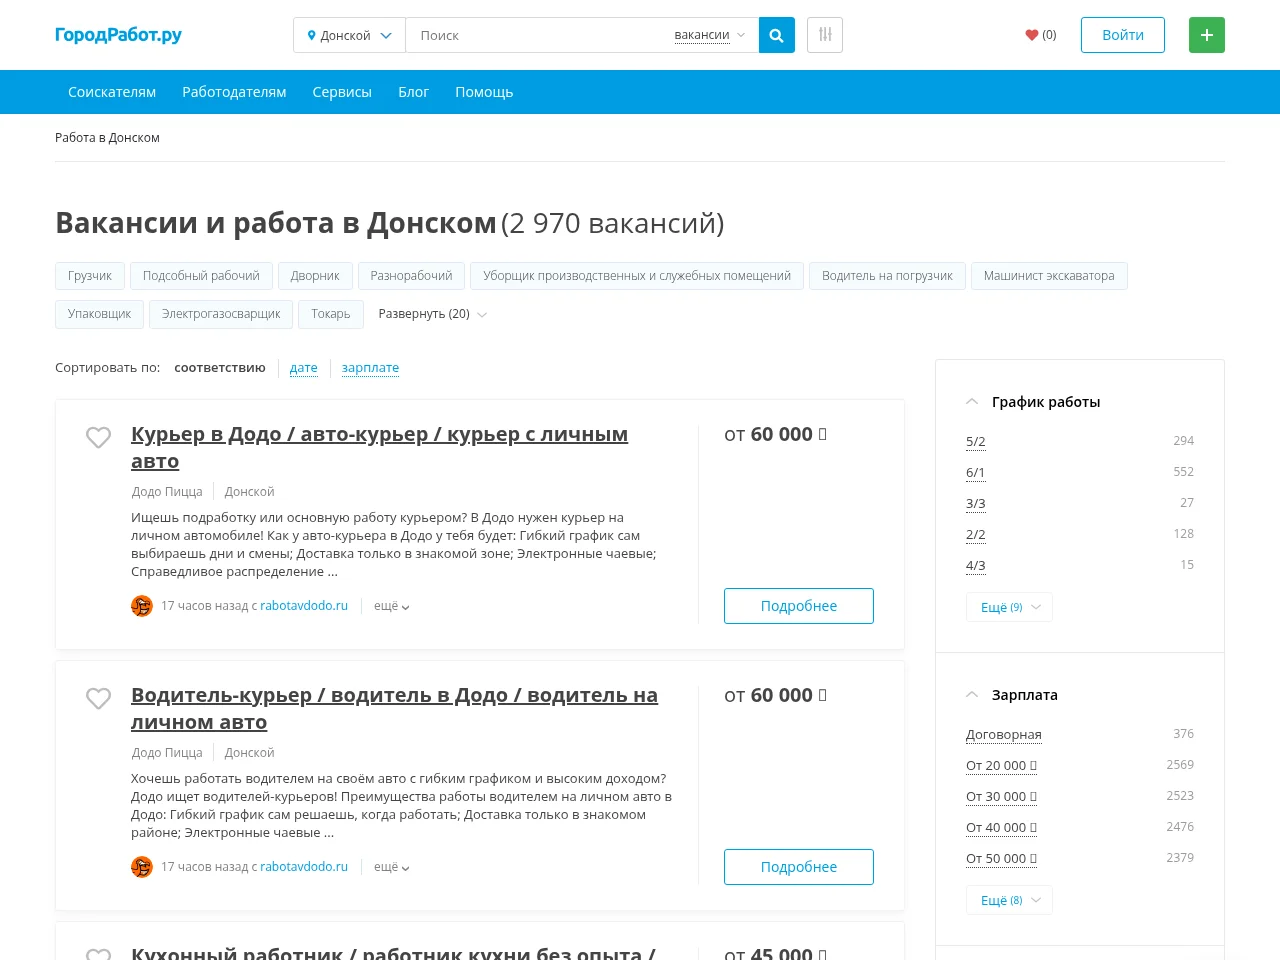Filter salary От 50 000
The height and width of the screenshot is (960, 1280).
coord(1001,858)
